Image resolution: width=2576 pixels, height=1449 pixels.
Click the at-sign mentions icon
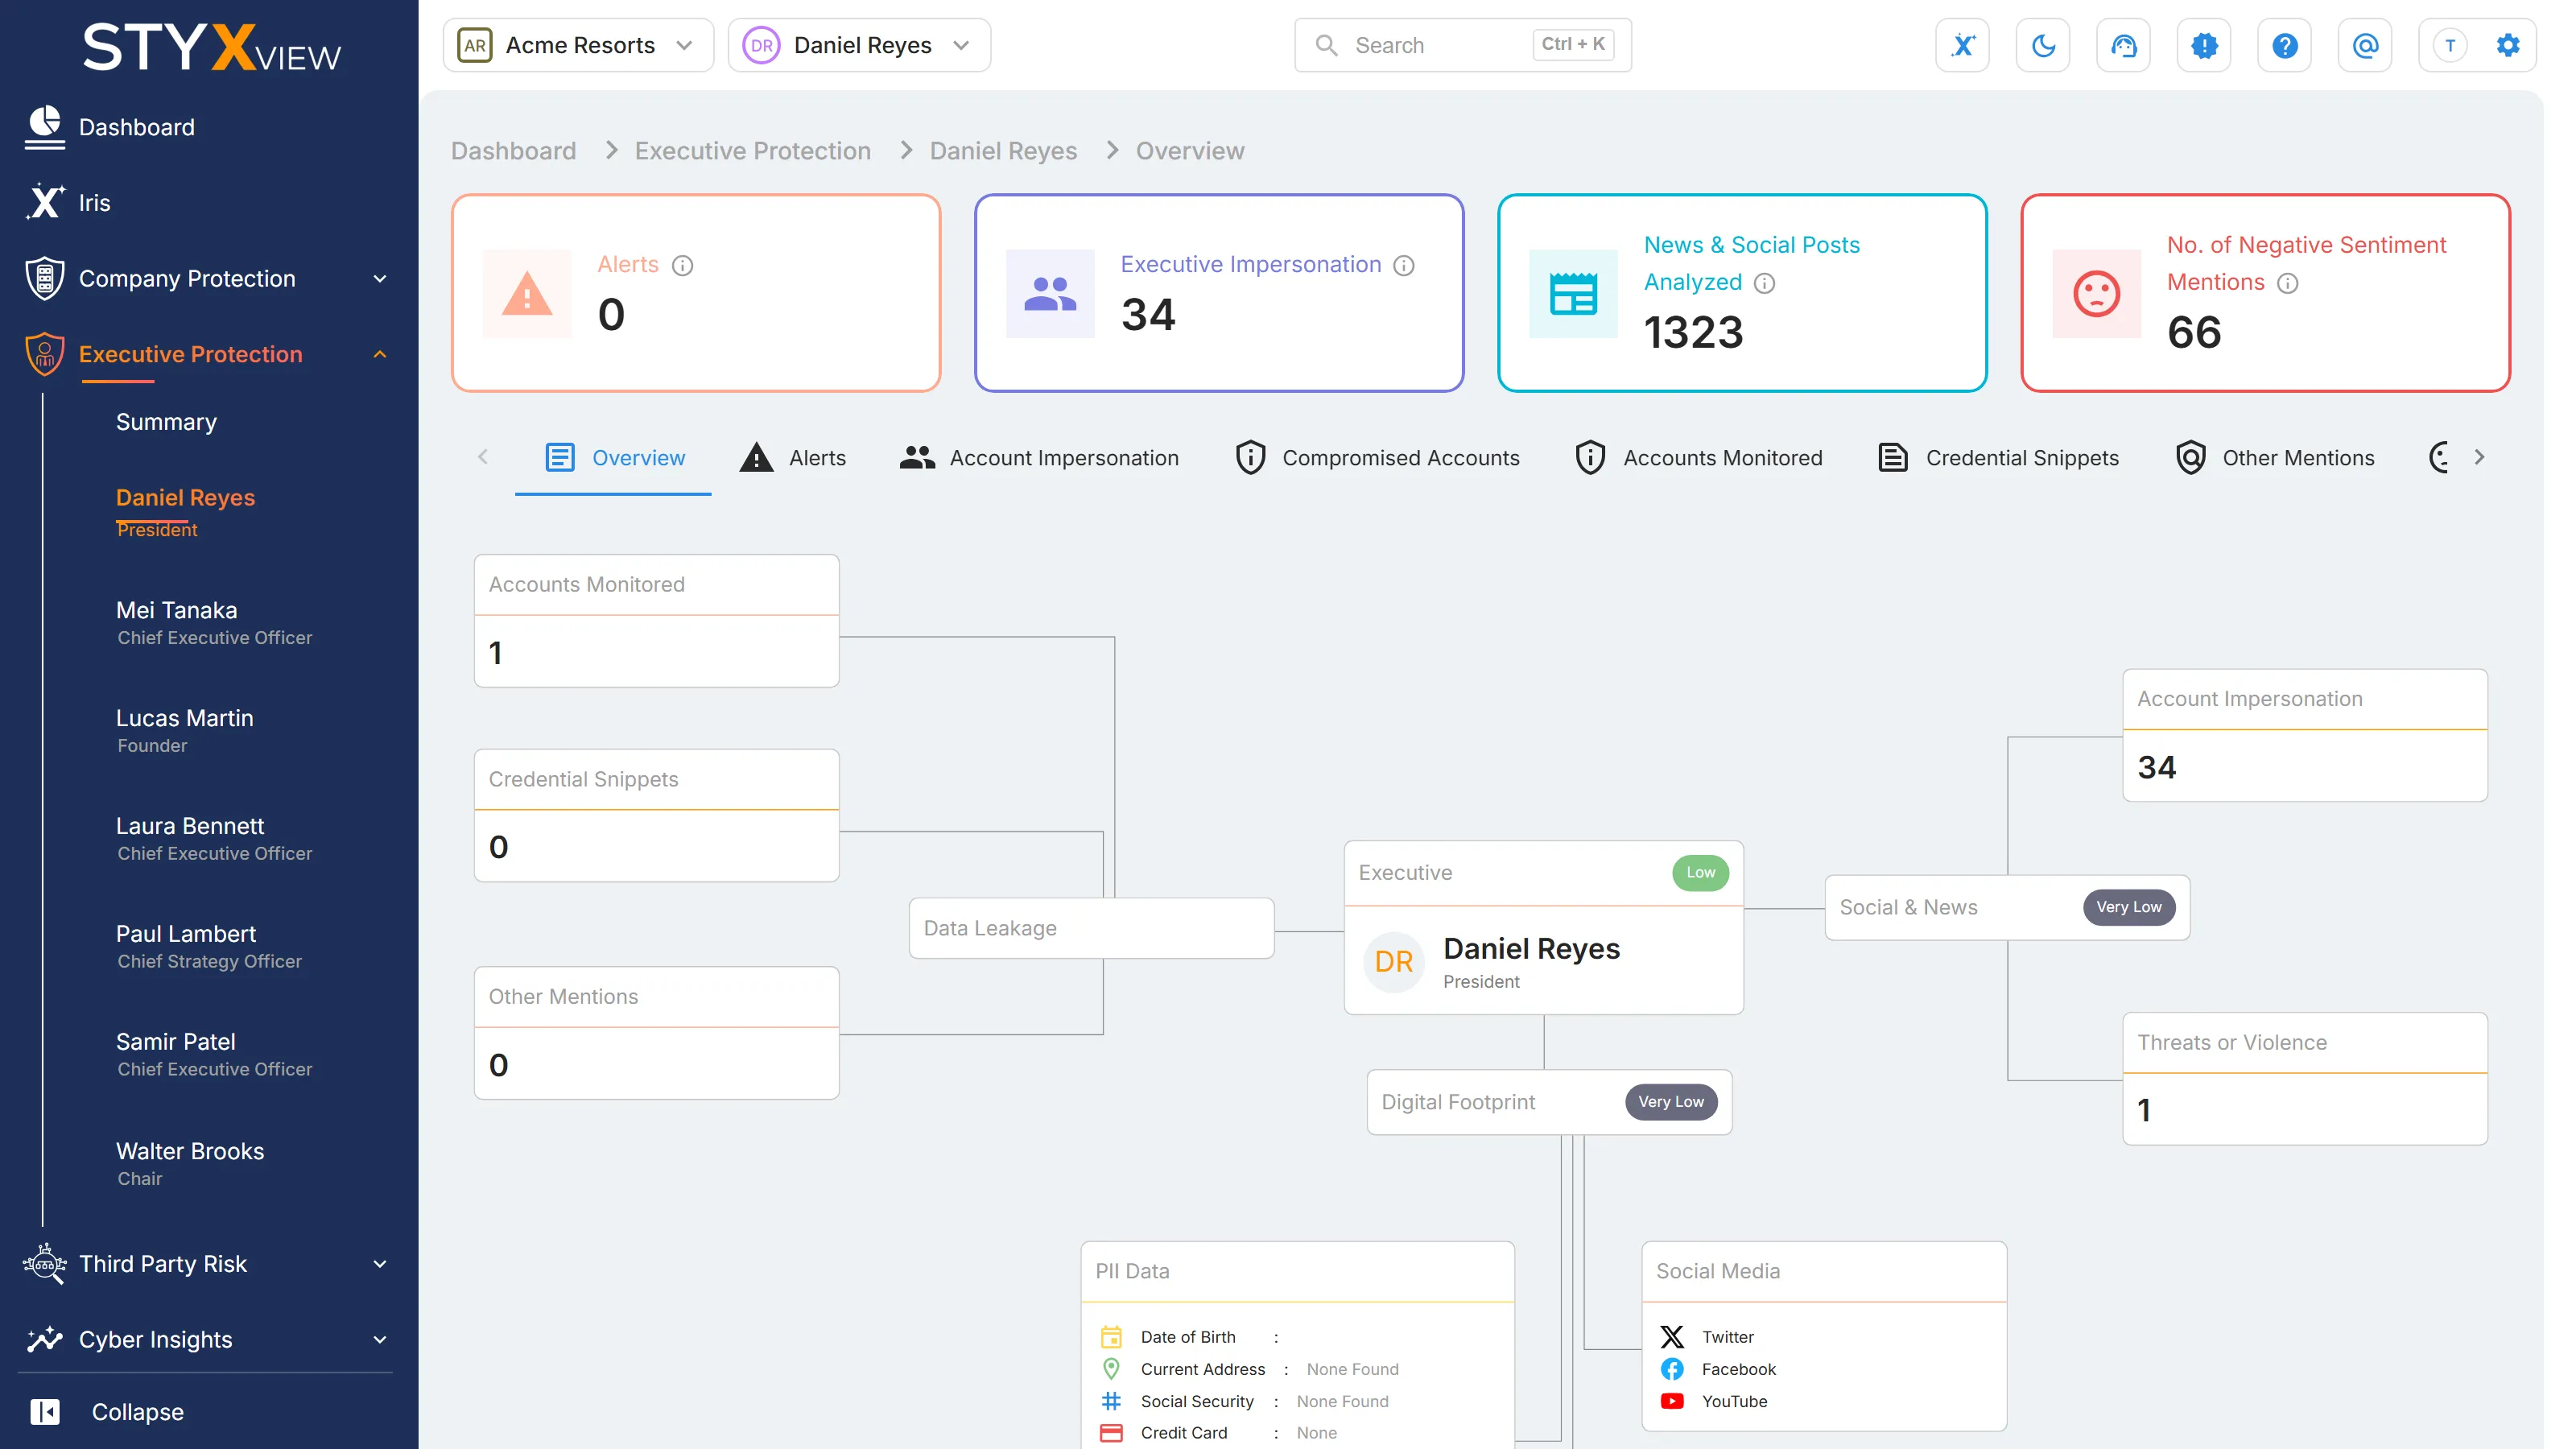pos(2365,45)
